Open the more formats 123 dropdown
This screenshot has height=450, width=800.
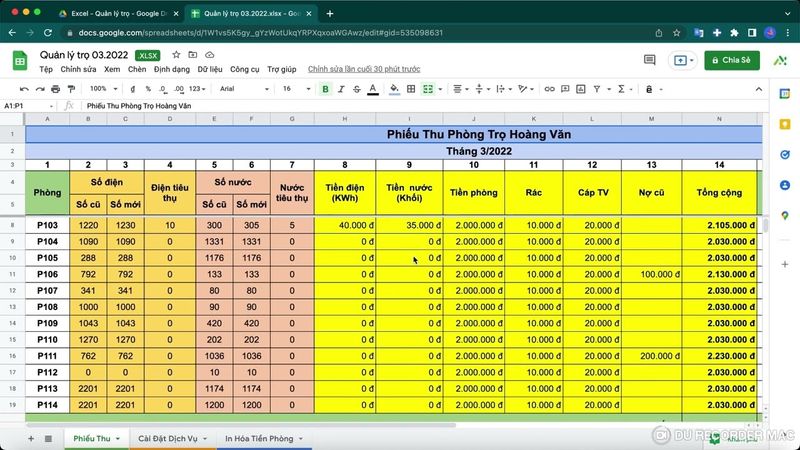(x=197, y=89)
